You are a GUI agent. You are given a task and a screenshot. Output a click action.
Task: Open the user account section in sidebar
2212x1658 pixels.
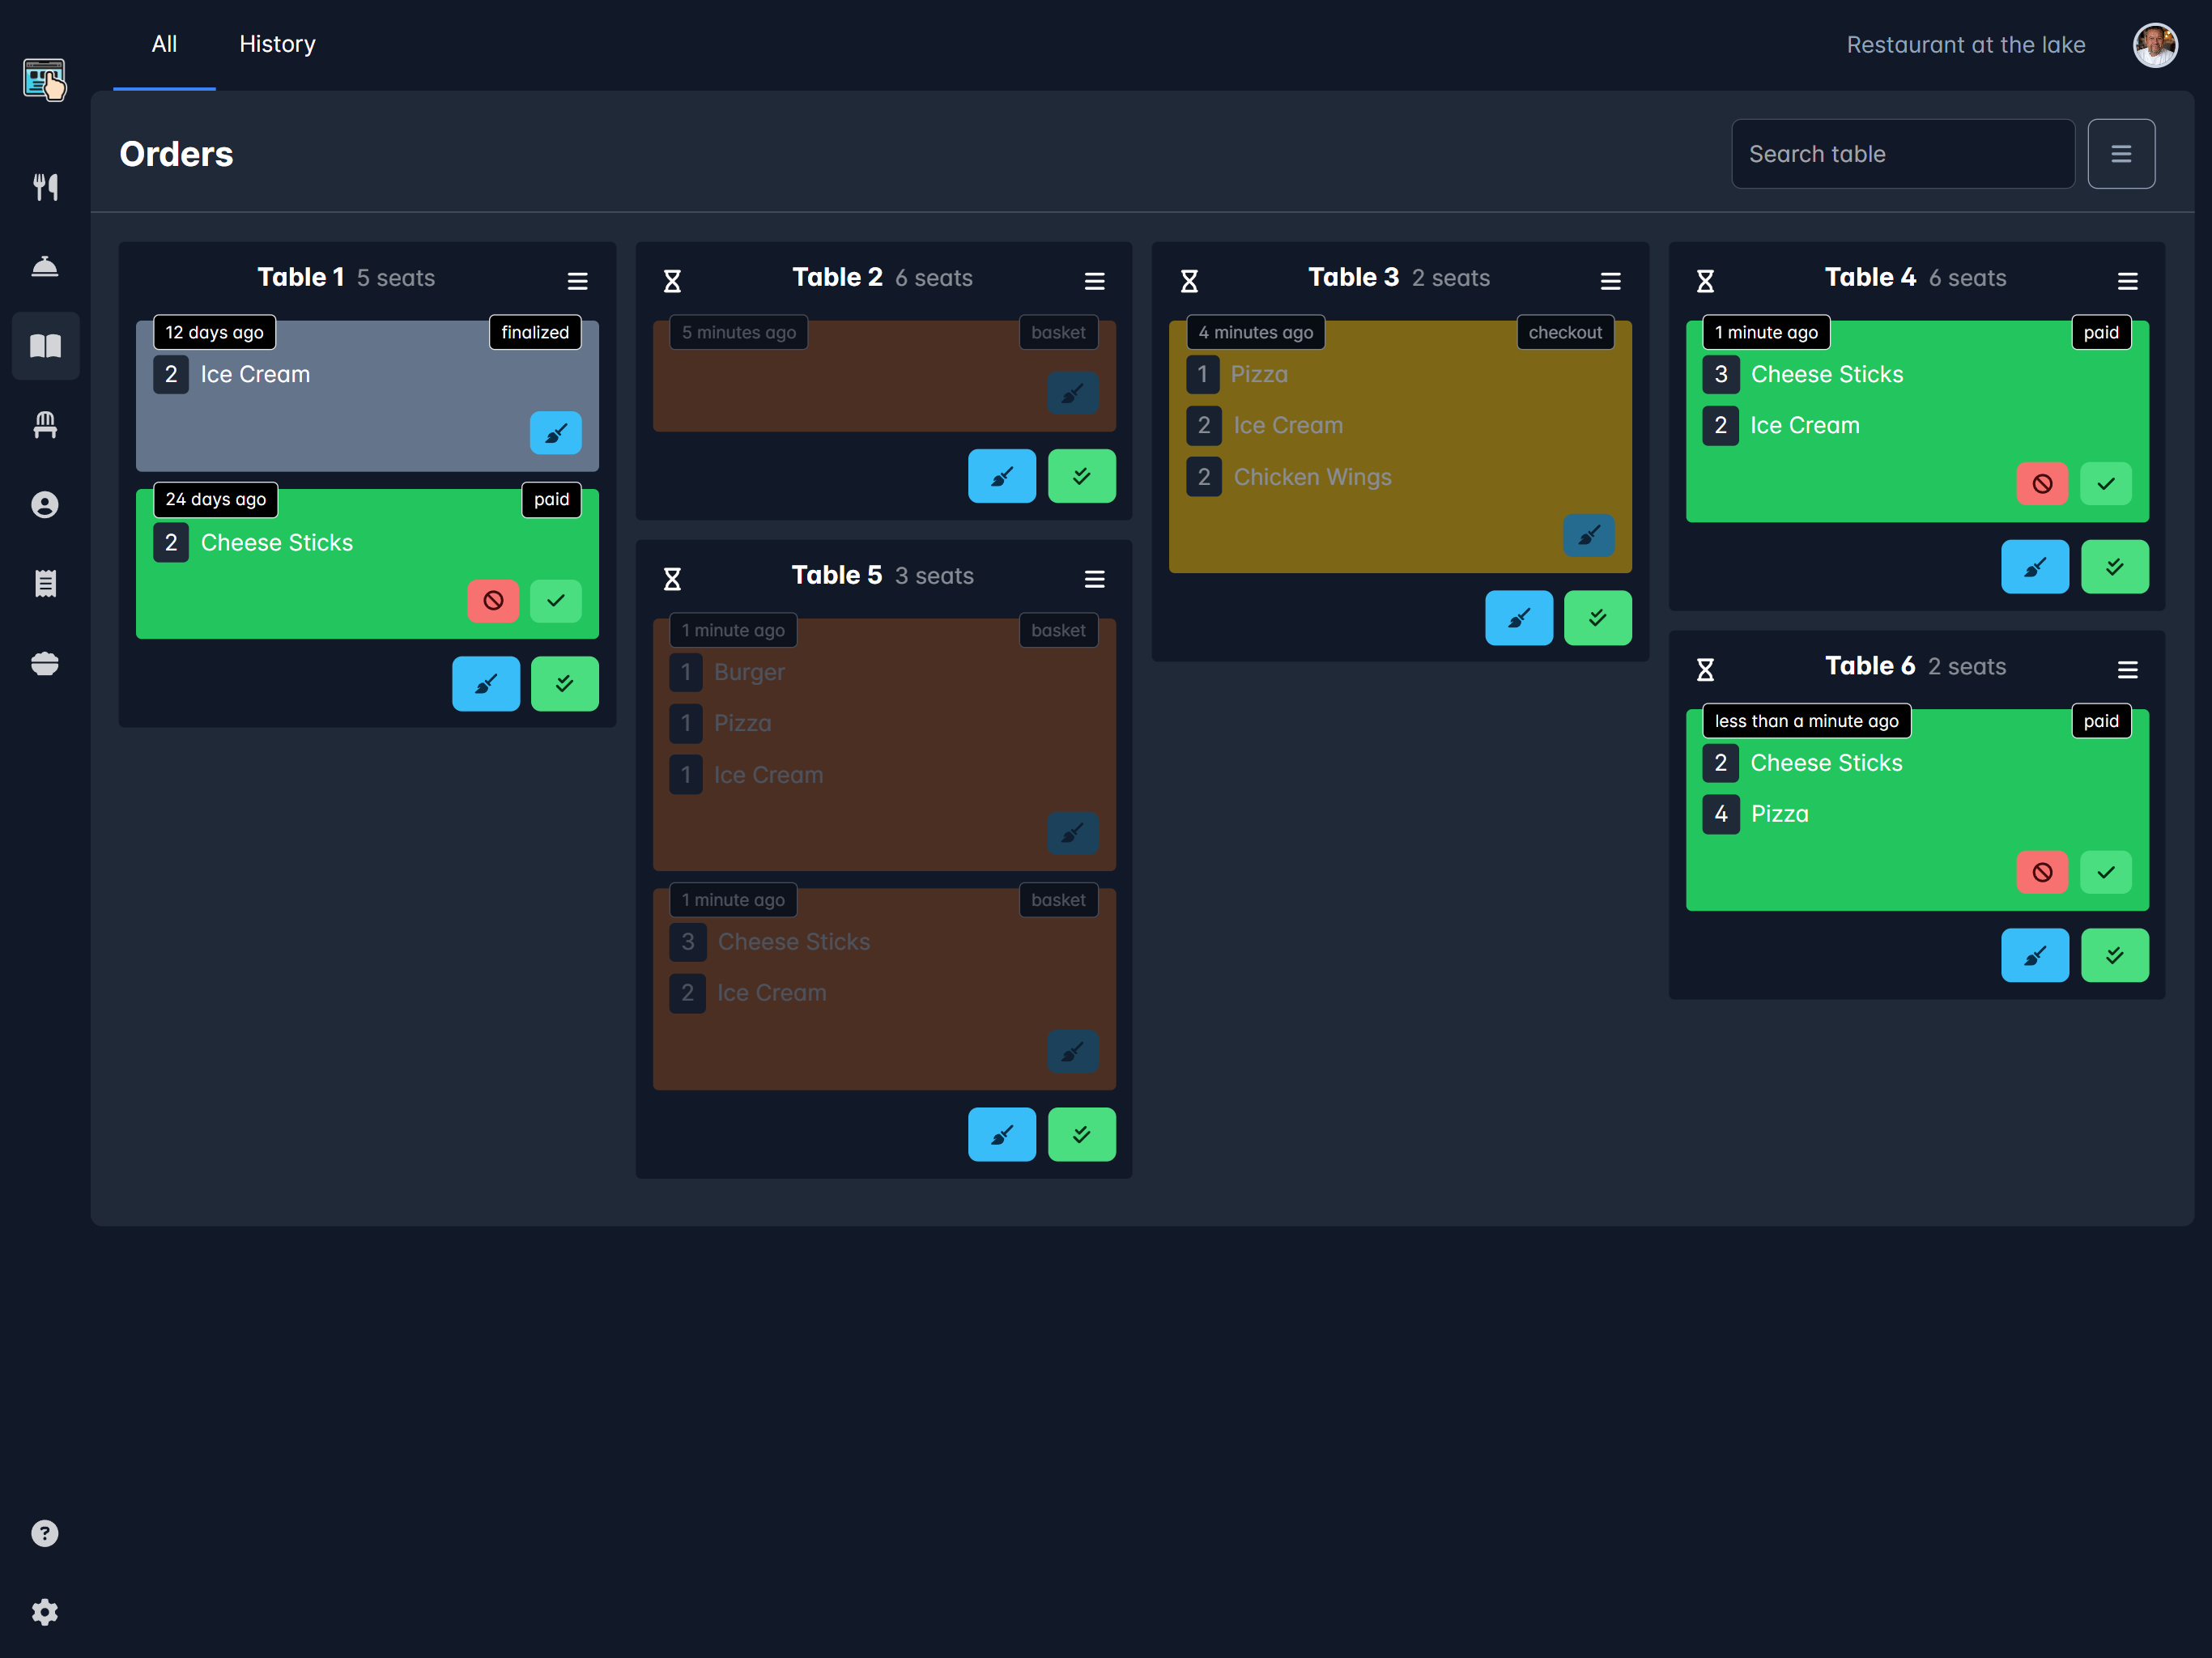click(x=45, y=505)
